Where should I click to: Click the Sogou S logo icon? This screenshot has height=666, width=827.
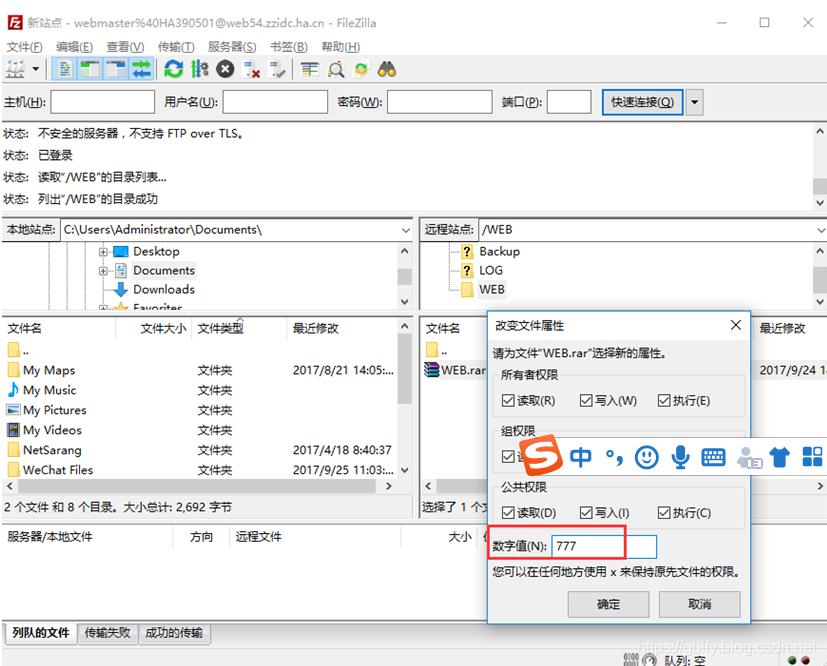[543, 455]
